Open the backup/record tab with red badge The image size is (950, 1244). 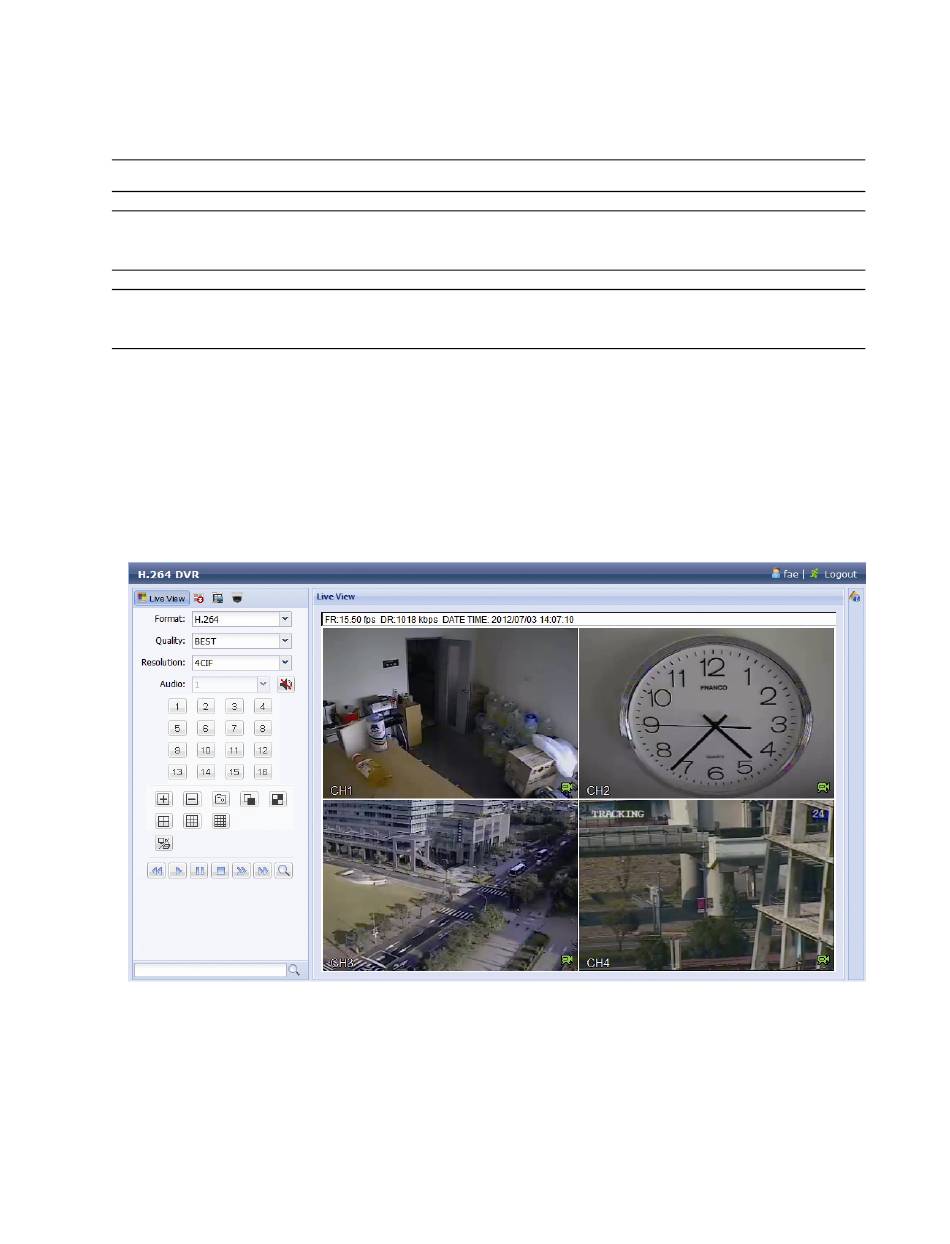tap(199, 598)
